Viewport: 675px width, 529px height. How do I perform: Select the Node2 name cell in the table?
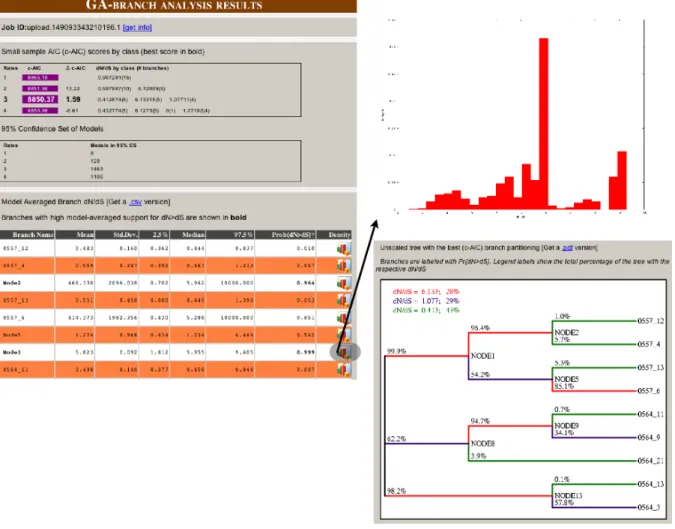(27, 283)
